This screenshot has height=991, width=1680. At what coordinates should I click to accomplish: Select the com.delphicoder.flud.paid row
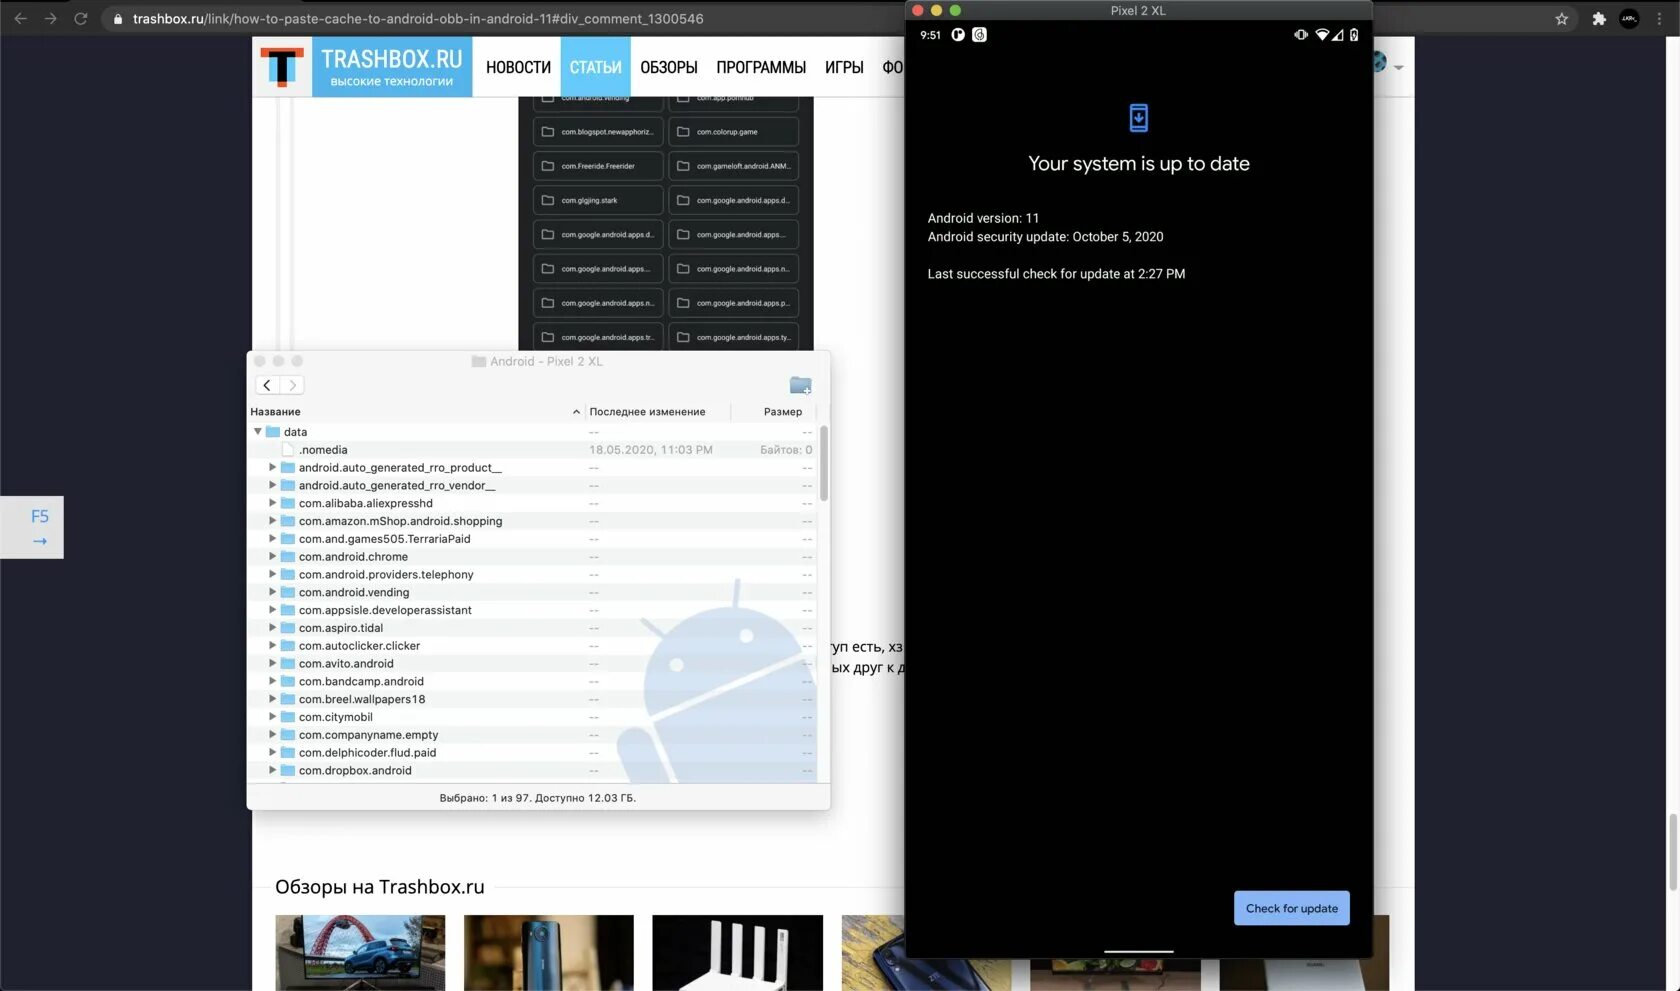[532, 753]
